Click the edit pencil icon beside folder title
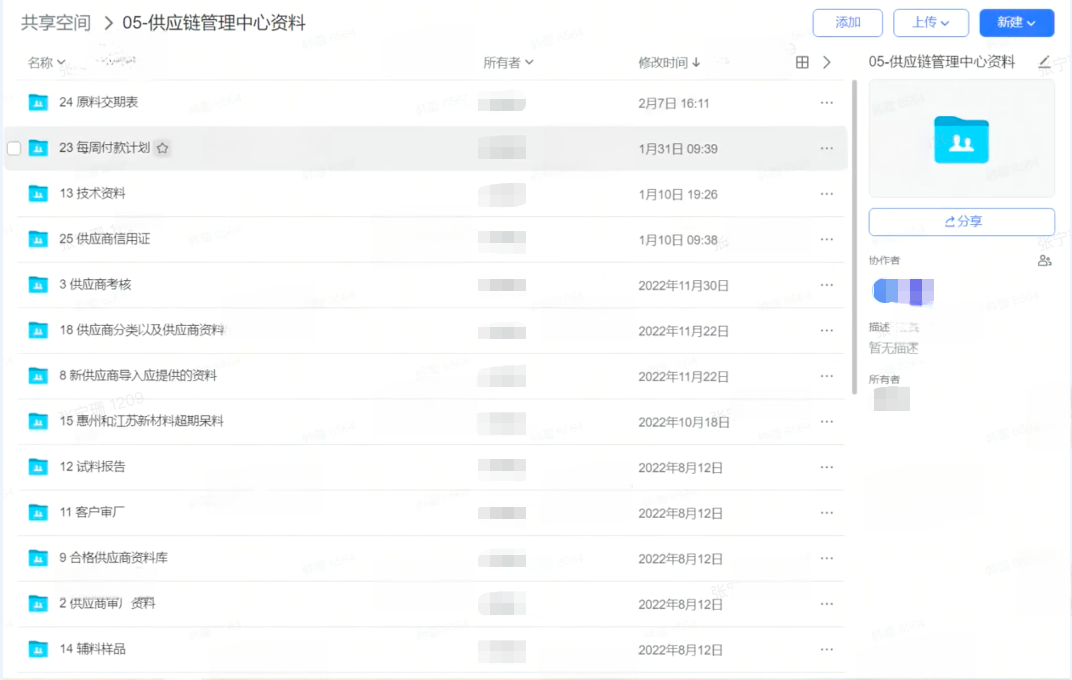Image resolution: width=1072 pixels, height=680 pixels. 1044,62
